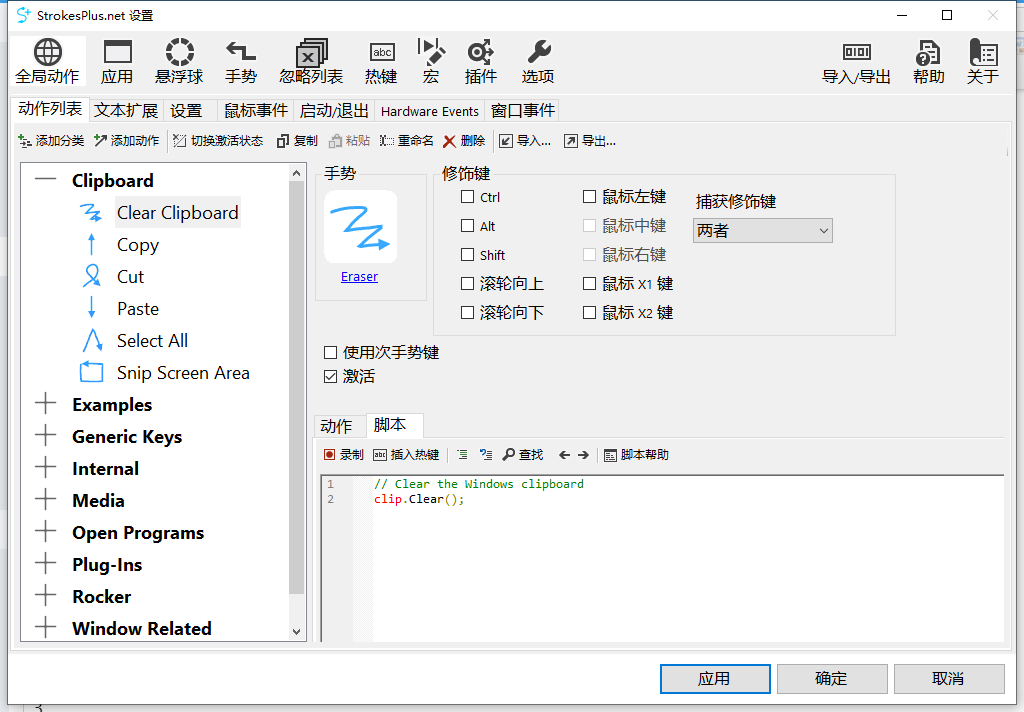Viewport: 1024px width, 712px height.
Task: Check the 滚轮向下 scroll down checkbox
Action: [467, 312]
